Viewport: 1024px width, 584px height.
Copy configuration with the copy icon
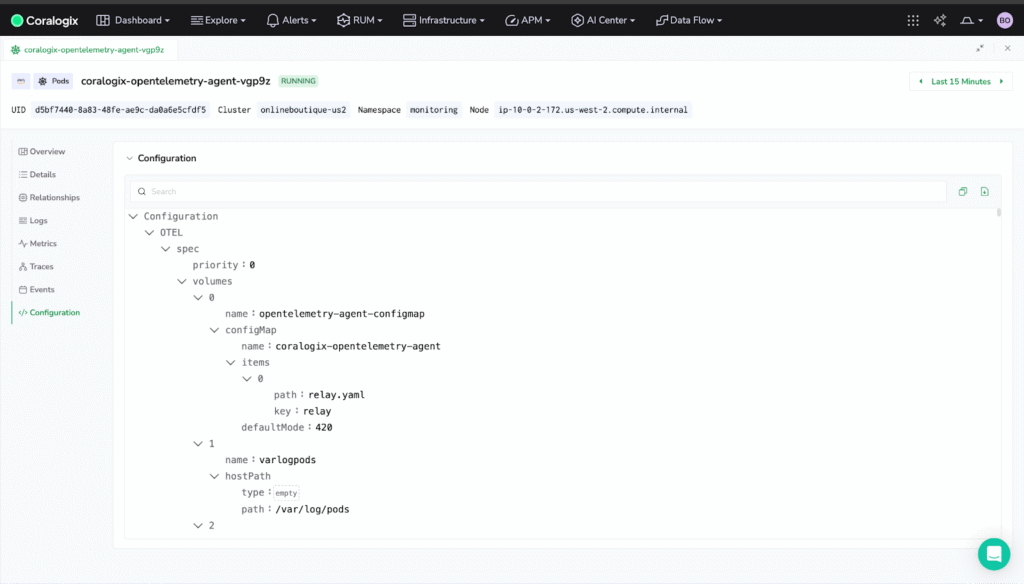(963, 191)
